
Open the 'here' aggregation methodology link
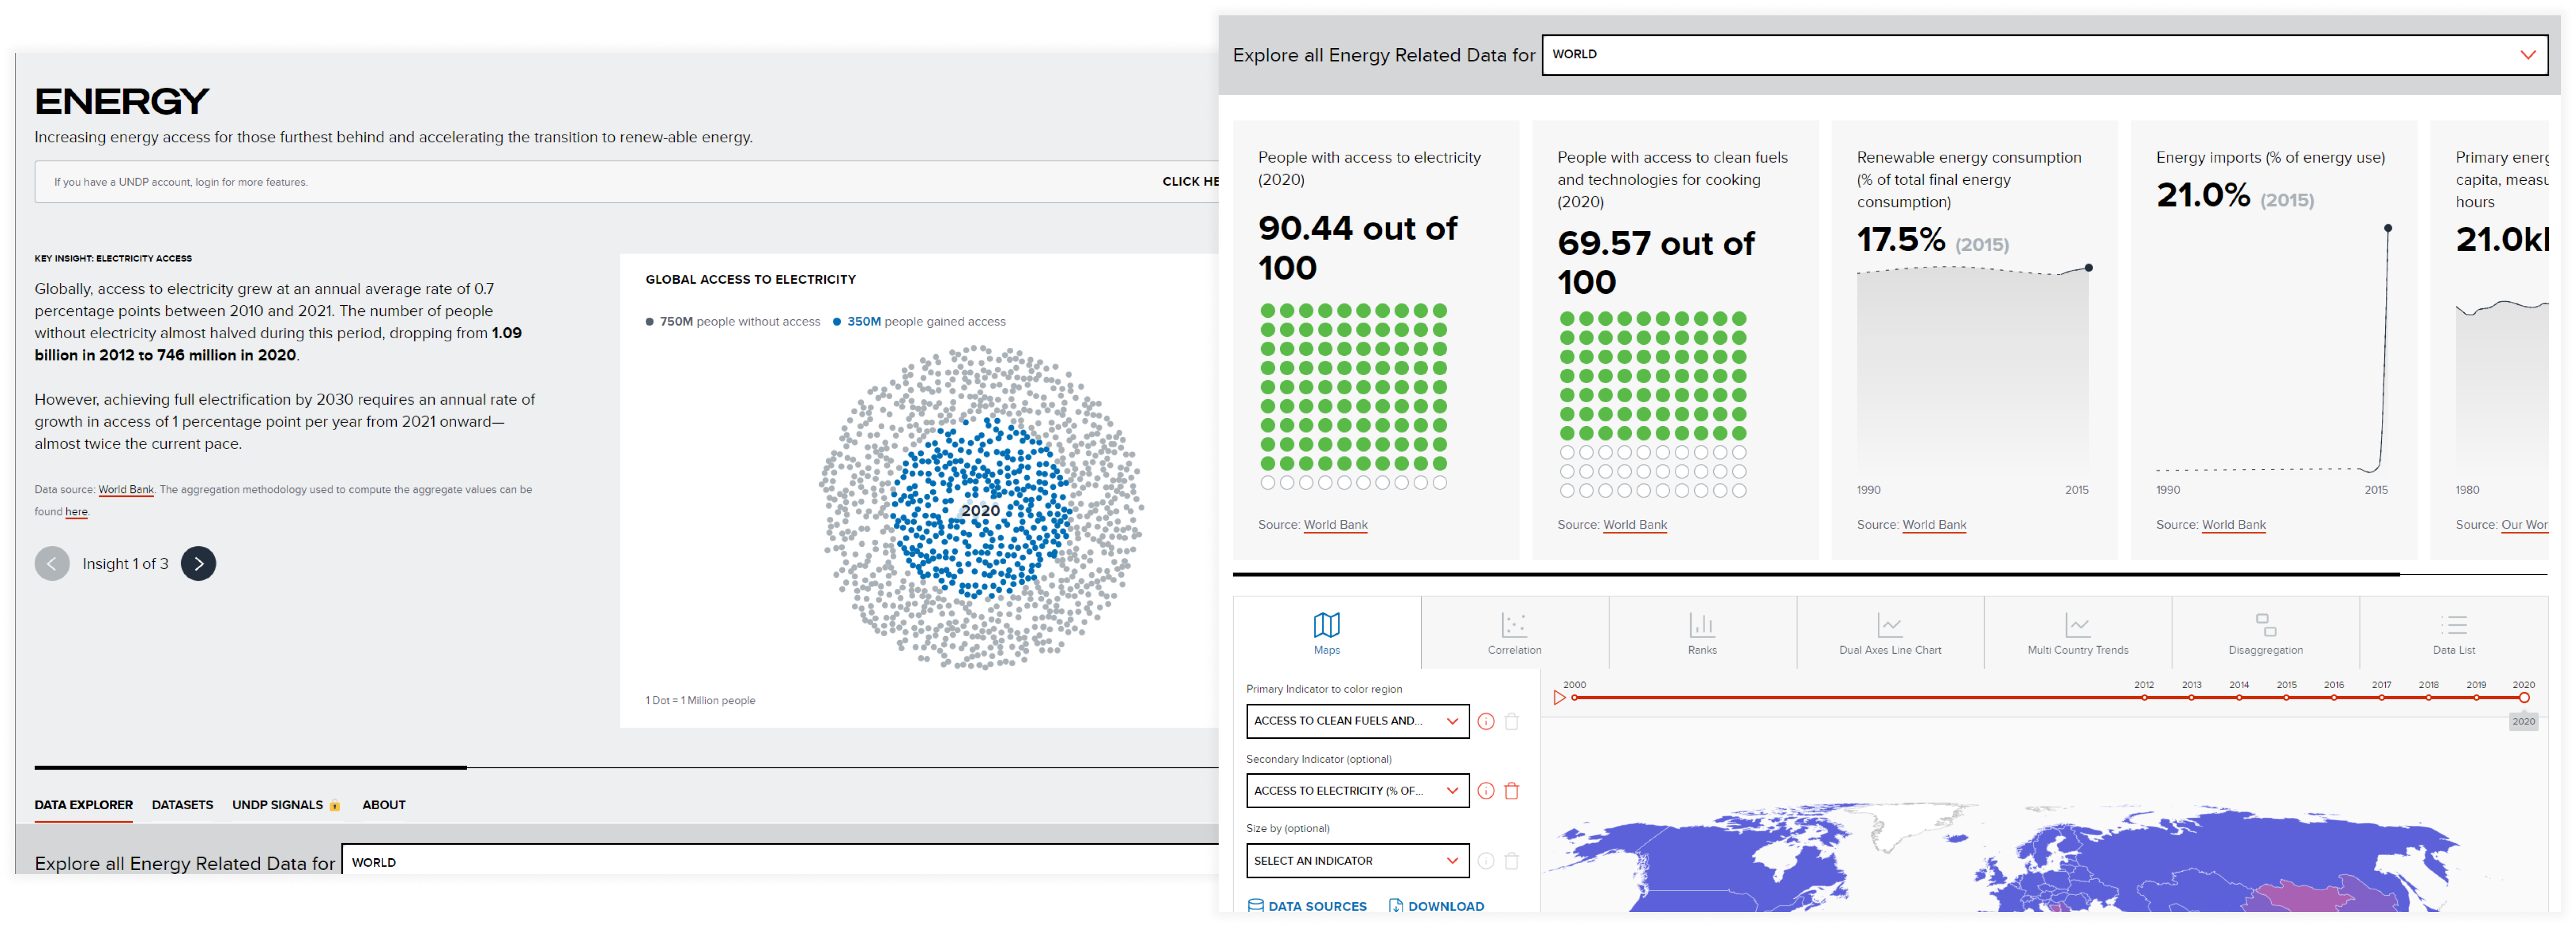77,512
